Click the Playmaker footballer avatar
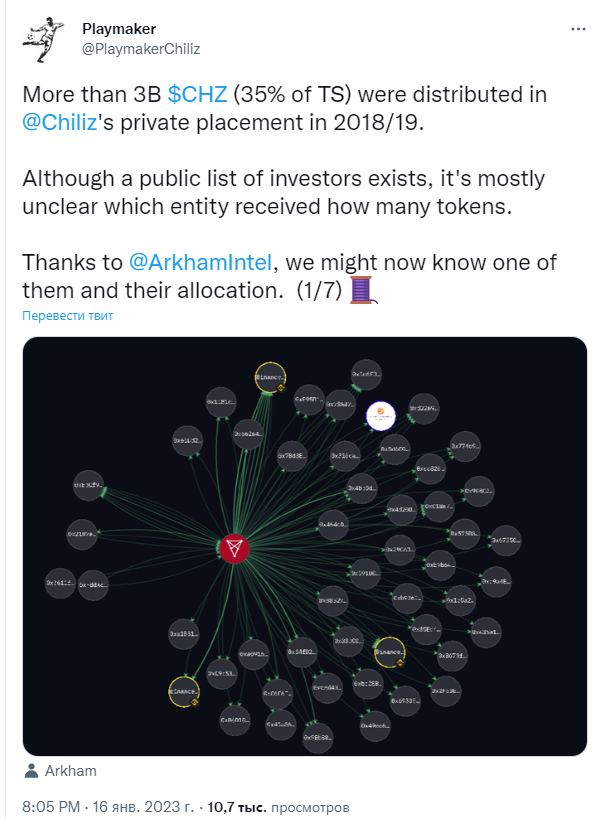The image size is (604, 819). (42, 40)
